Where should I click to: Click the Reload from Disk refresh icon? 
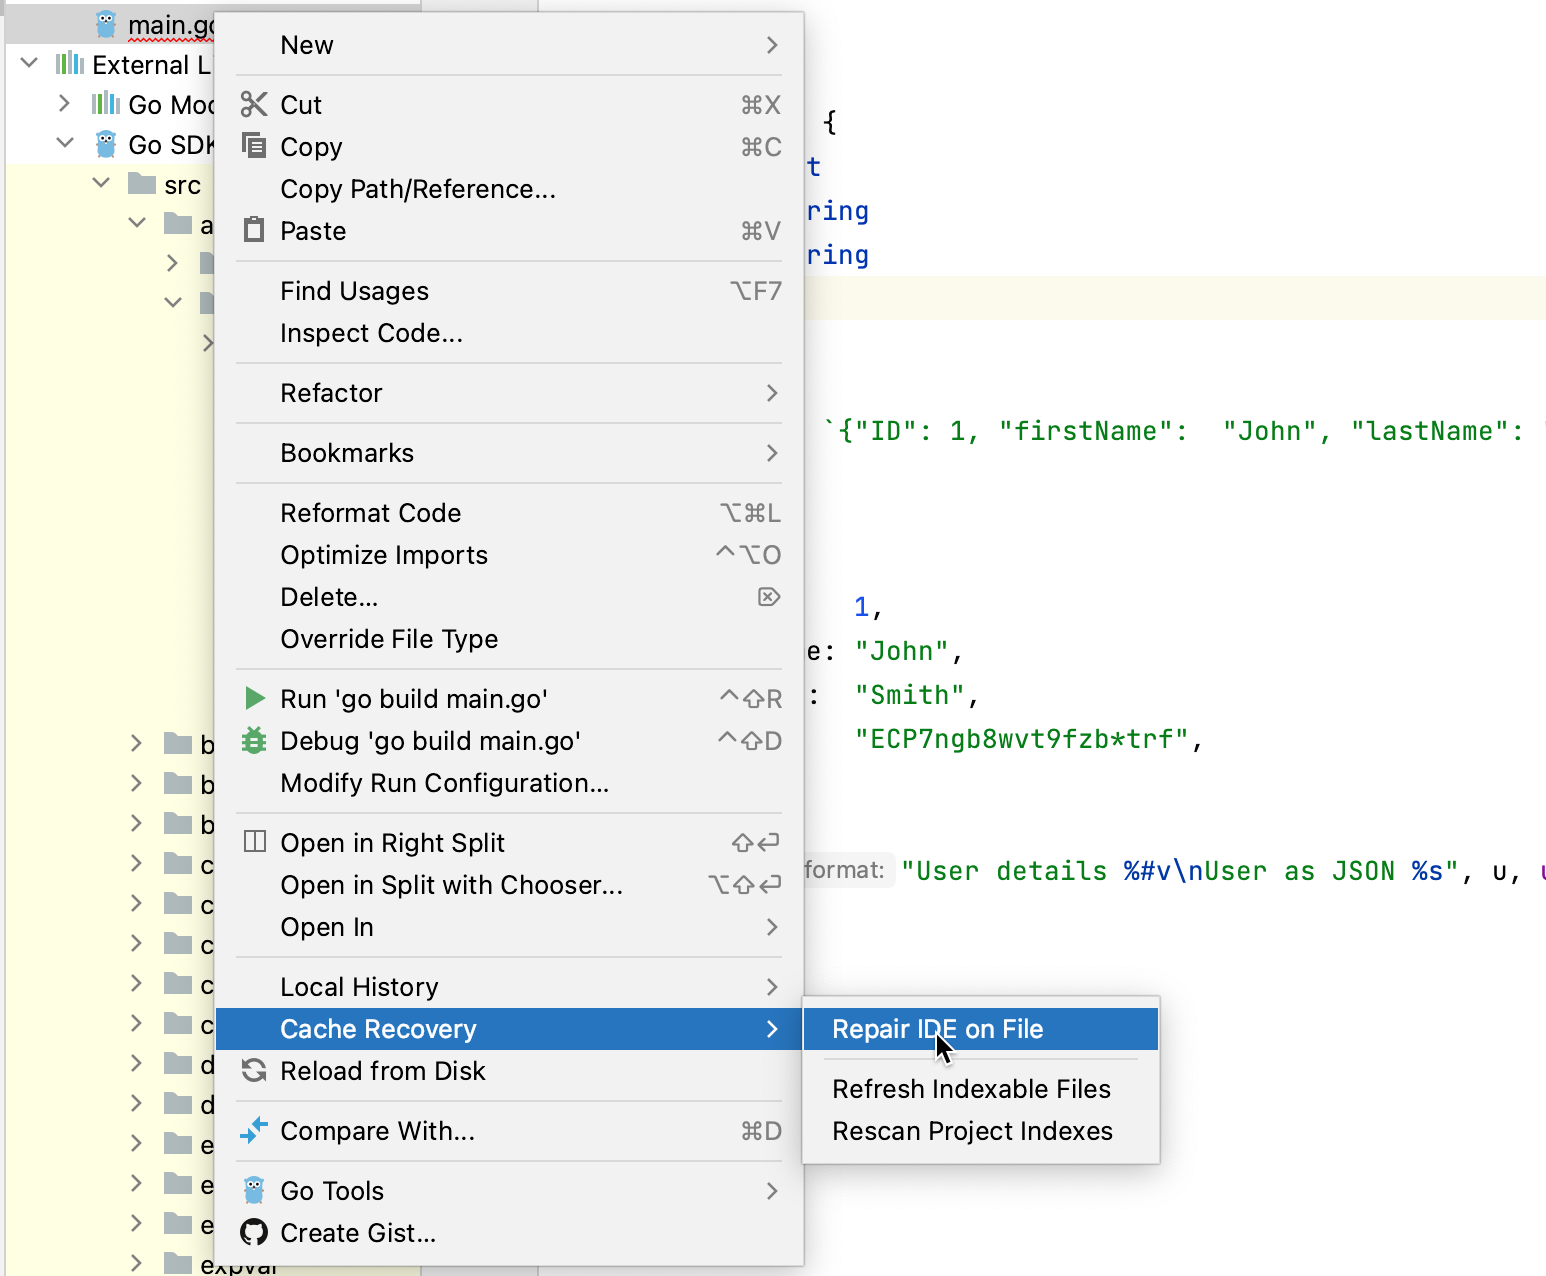254,1071
